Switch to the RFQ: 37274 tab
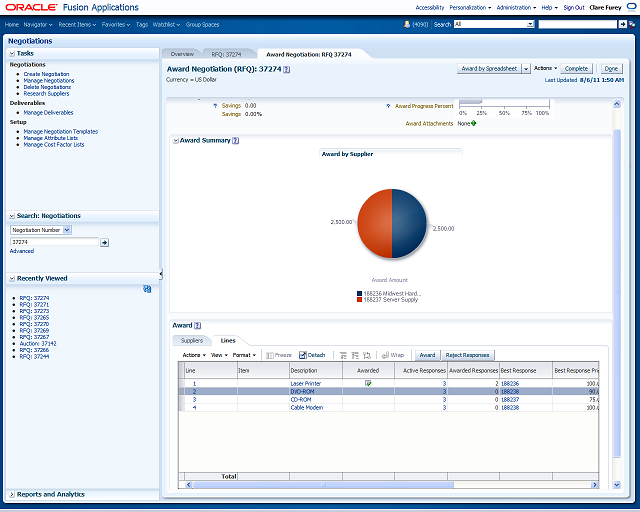Image resolution: width=640 pixels, height=512 pixels. pos(226,54)
